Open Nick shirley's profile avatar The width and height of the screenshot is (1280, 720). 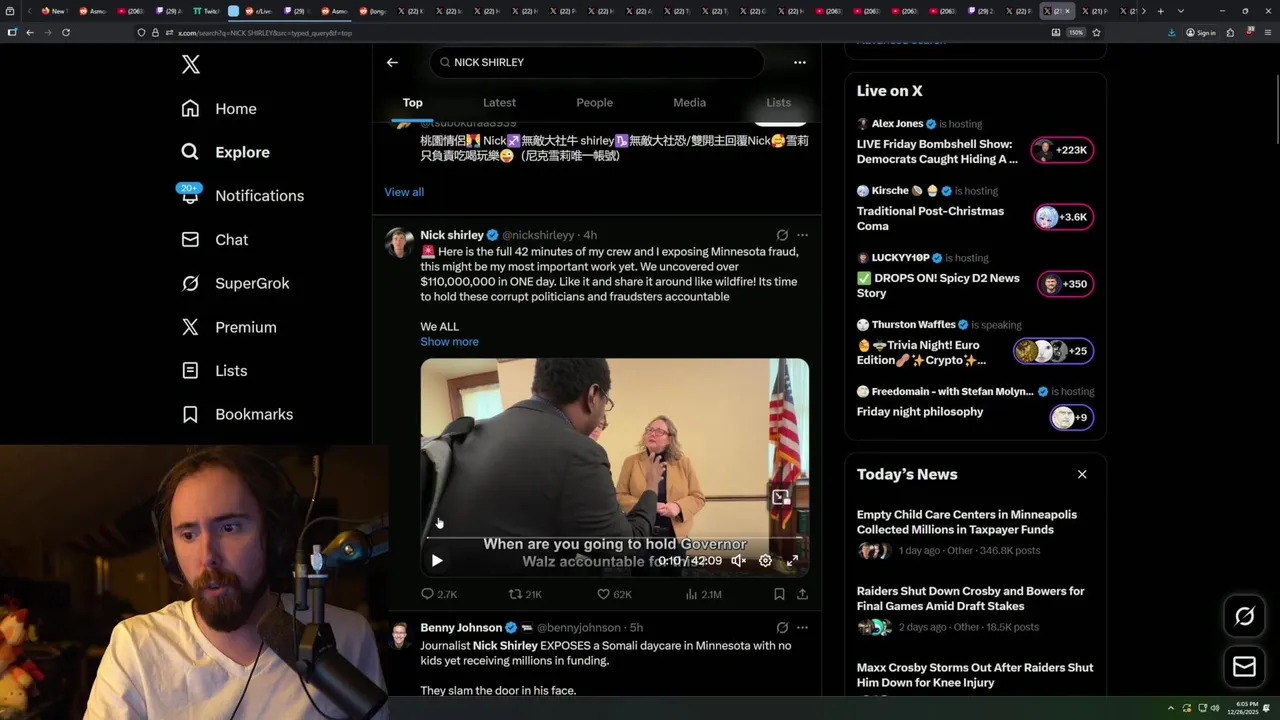[399, 242]
